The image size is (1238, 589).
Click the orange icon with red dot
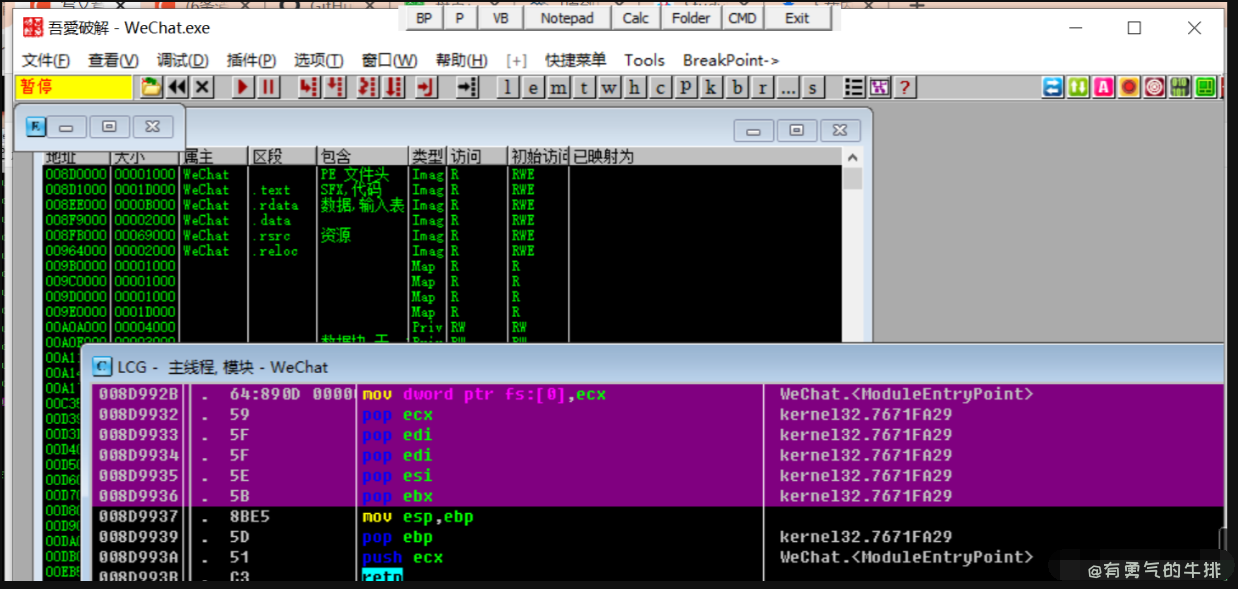[1129, 87]
